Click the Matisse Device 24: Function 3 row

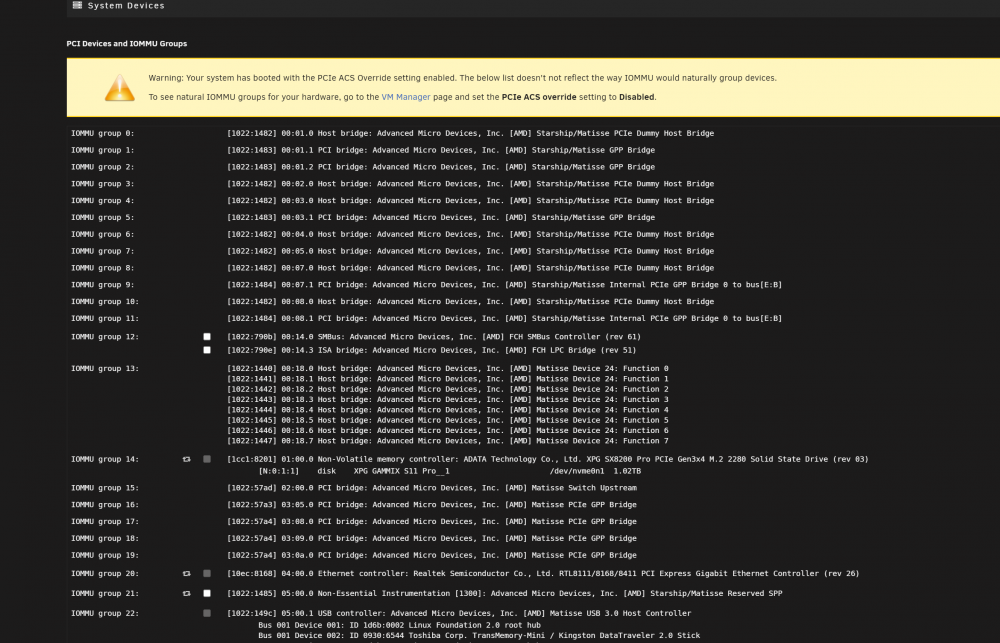(448, 399)
